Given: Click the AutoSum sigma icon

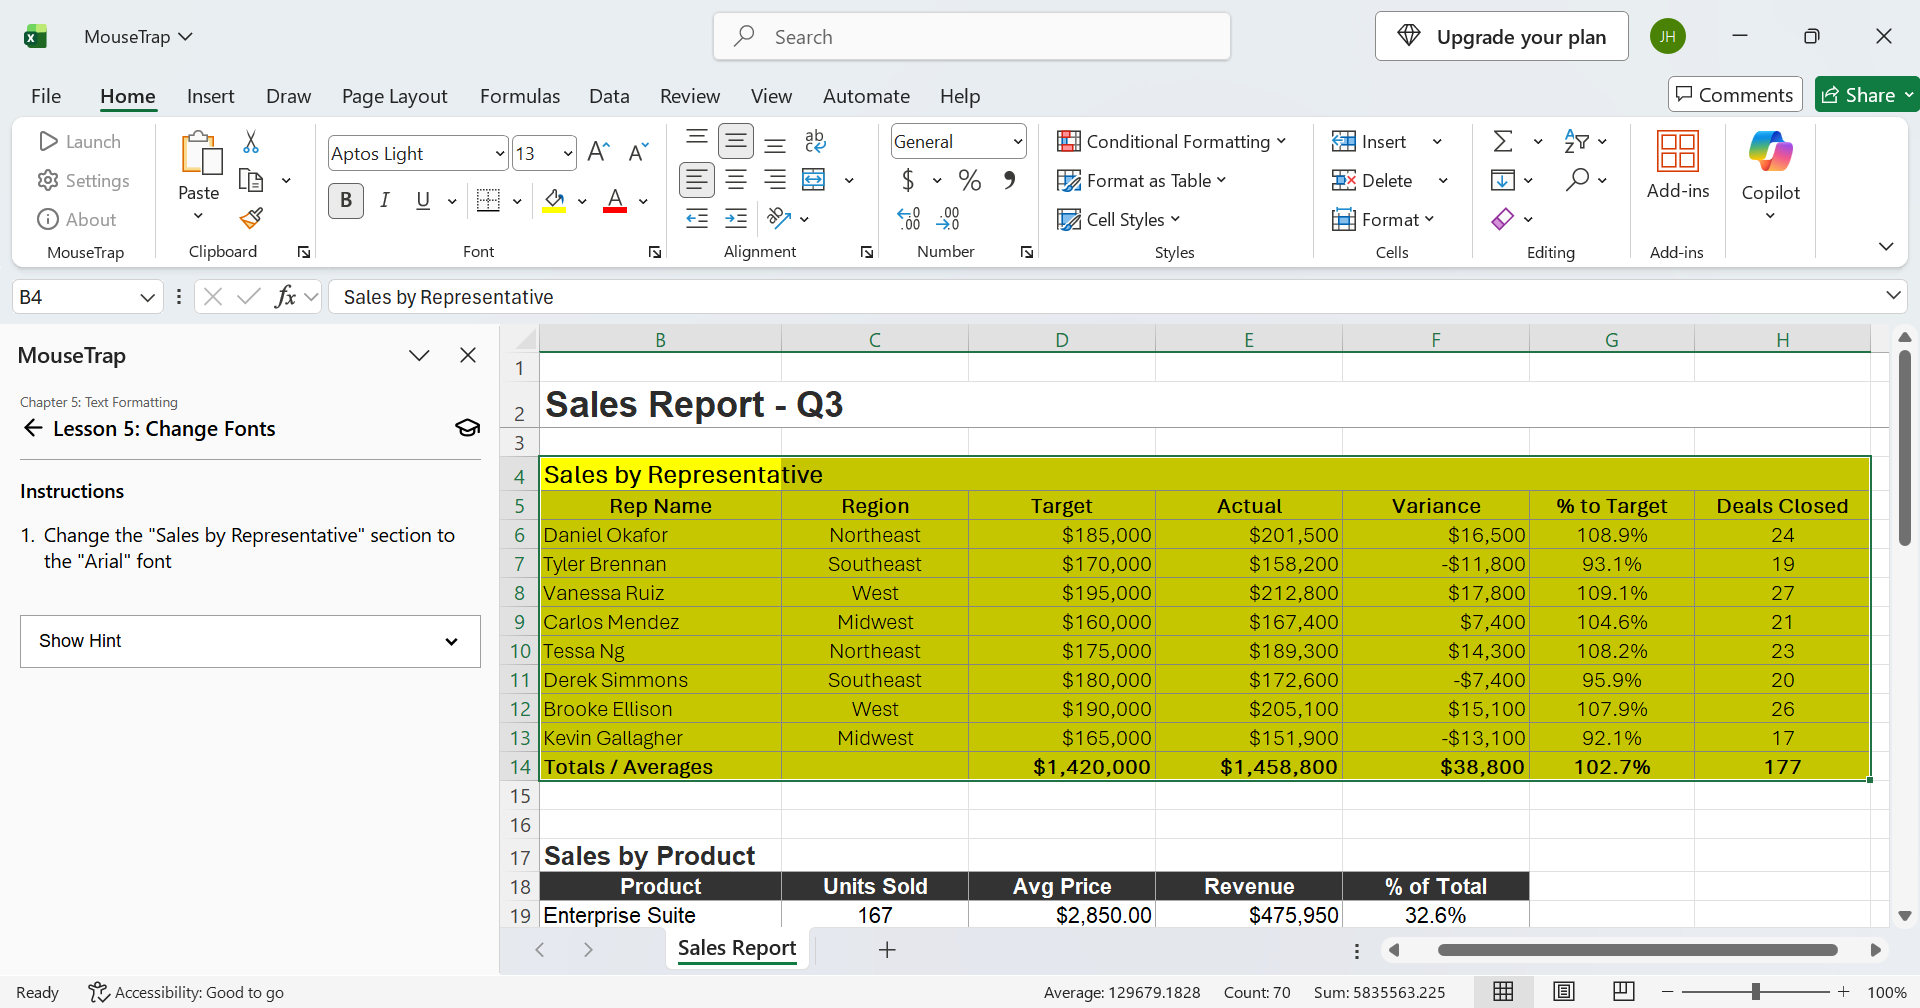Looking at the screenshot, I should [1503, 141].
